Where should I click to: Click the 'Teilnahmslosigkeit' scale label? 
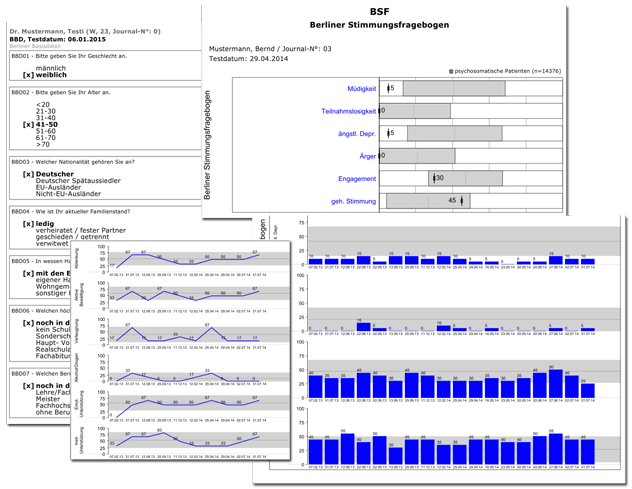coord(348,110)
